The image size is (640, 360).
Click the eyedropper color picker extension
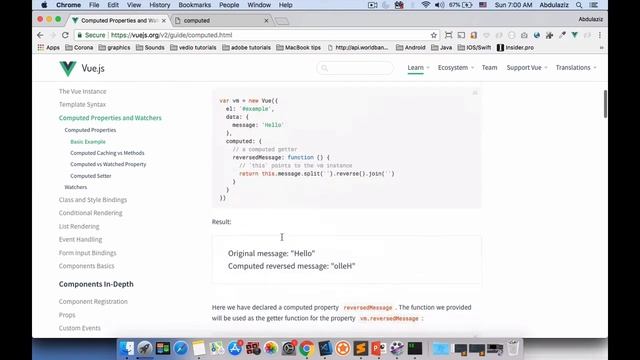(562, 35)
